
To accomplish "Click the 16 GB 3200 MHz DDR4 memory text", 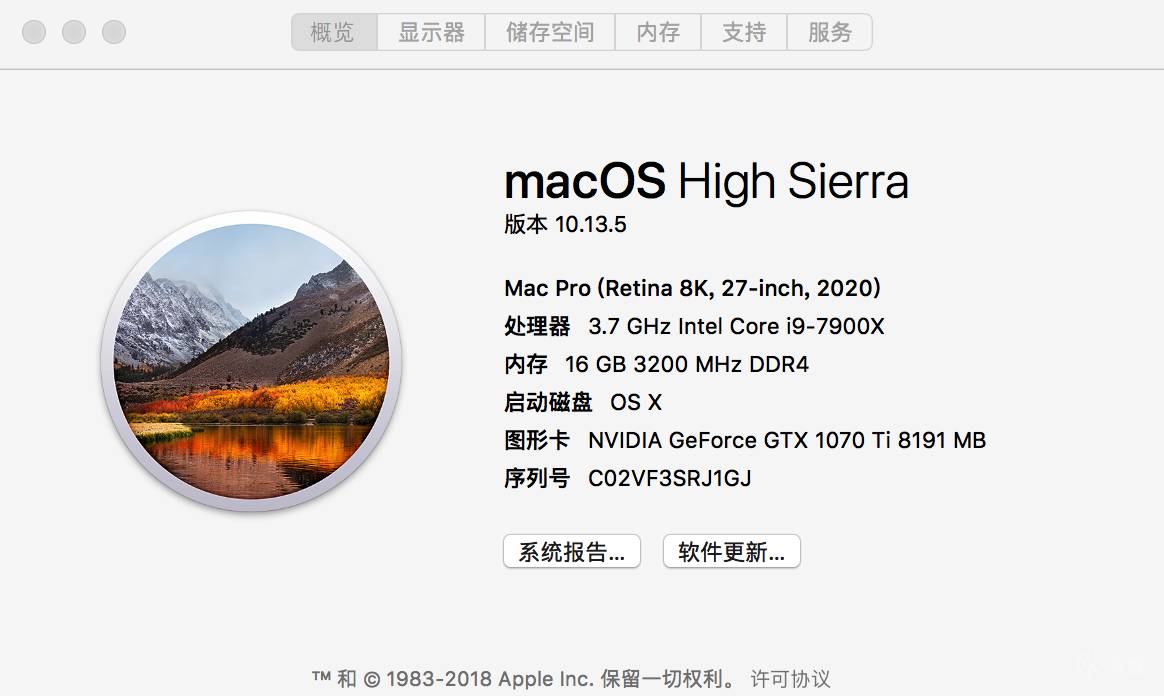I will pyautogui.click(x=686, y=364).
